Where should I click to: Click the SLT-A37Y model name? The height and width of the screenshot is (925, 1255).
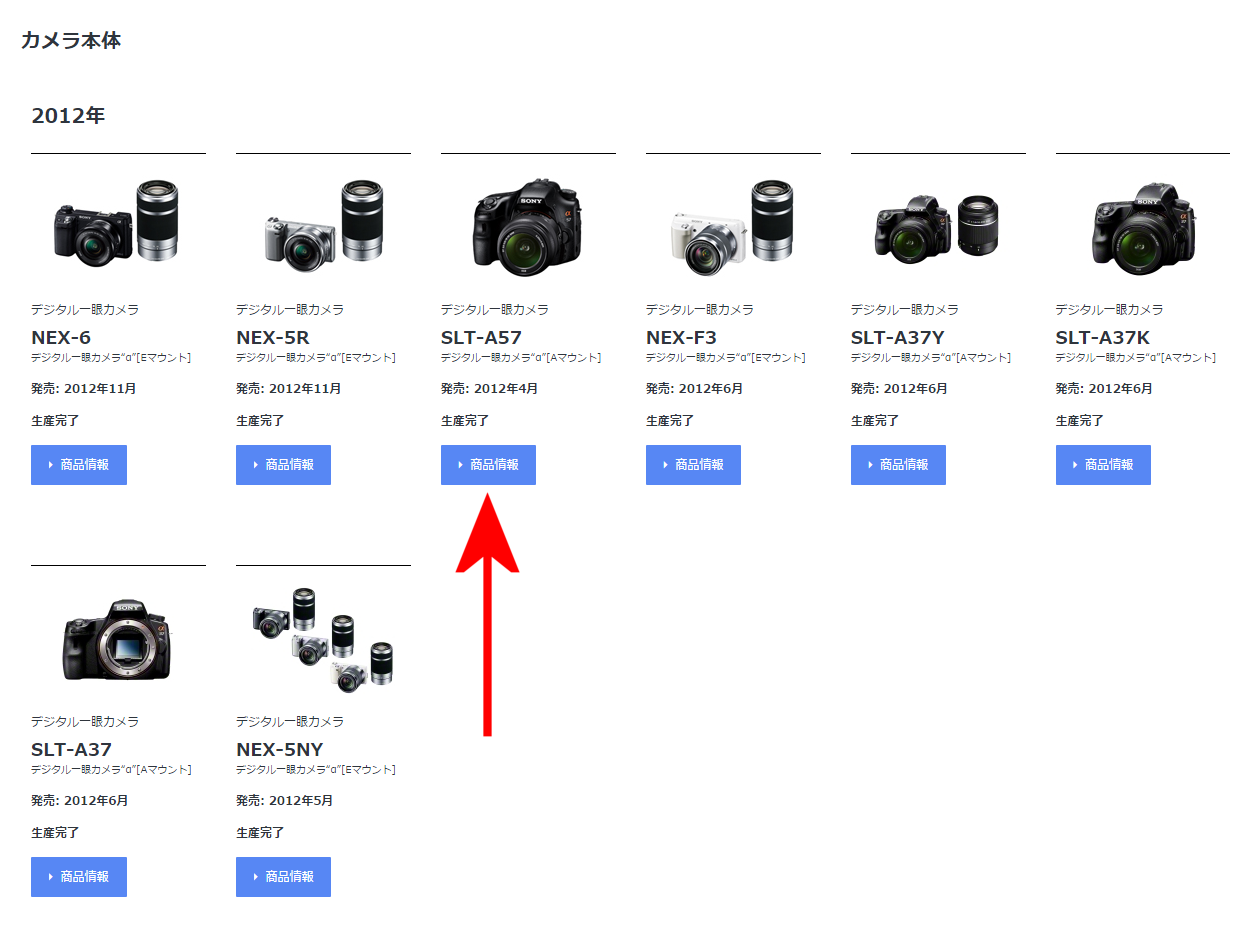coord(898,337)
